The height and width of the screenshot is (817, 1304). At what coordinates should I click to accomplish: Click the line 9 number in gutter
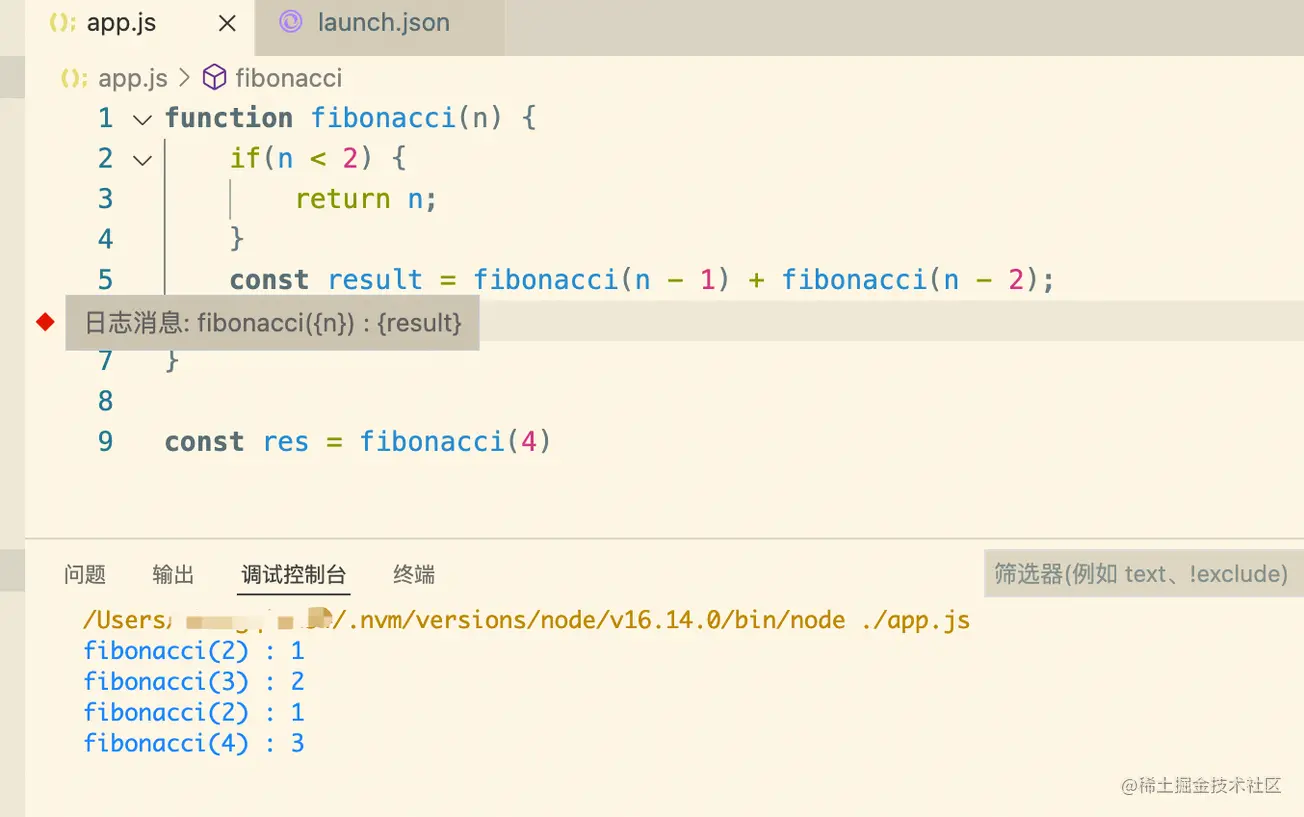105,442
